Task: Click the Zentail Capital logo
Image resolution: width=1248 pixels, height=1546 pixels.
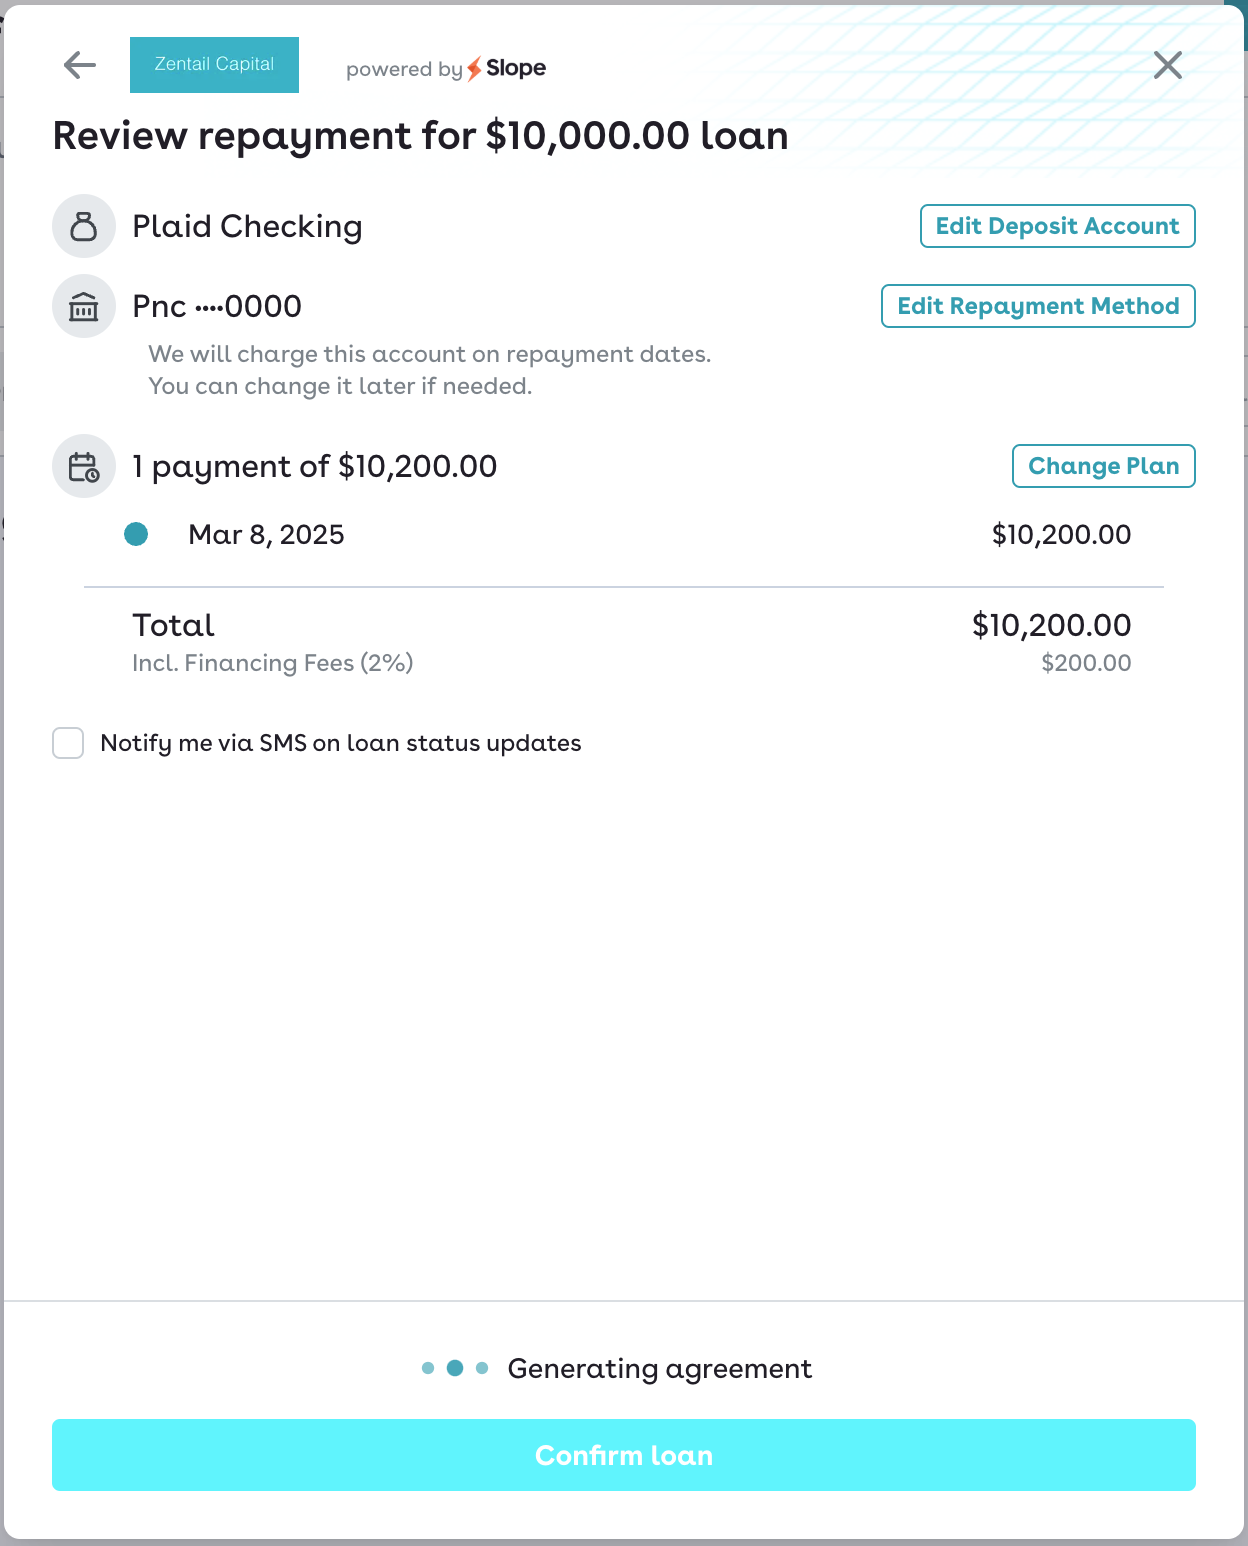Action: pyautogui.click(x=214, y=65)
